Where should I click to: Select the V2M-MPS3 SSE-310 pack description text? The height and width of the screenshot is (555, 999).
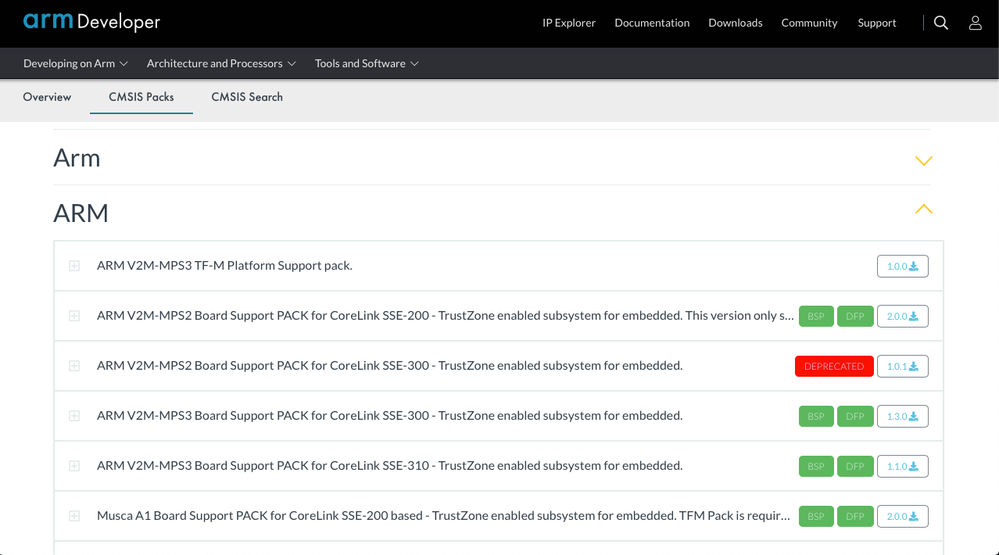click(389, 466)
